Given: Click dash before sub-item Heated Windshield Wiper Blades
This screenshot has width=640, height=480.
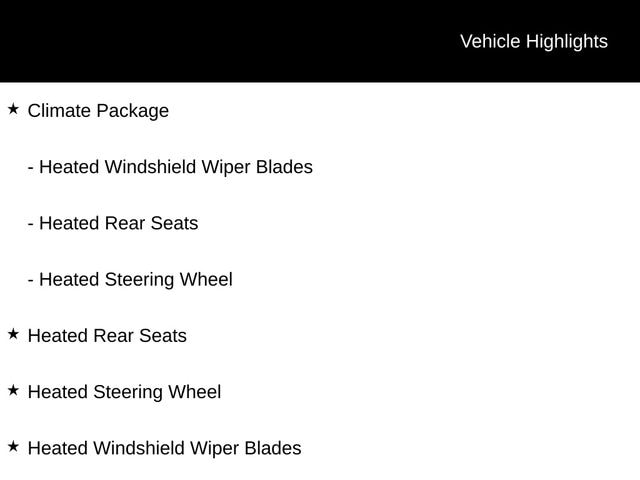Looking at the screenshot, I should click(x=31, y=168).
